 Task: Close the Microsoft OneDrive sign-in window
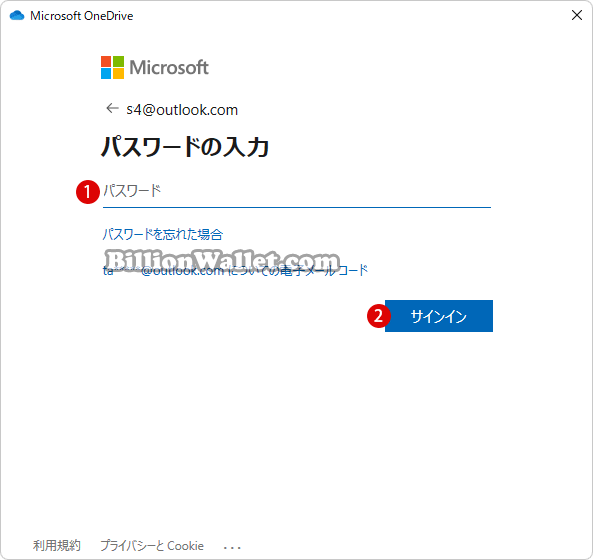pyautogui.click(x=577, y=15)
